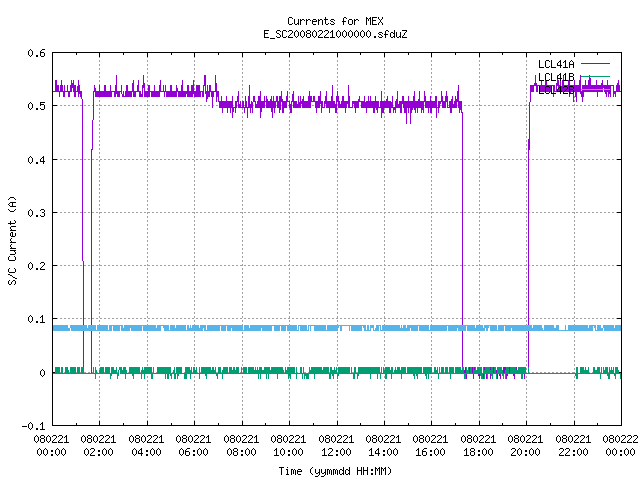Click the x-axis tick '080221 12:00'

tap(336, 446)
